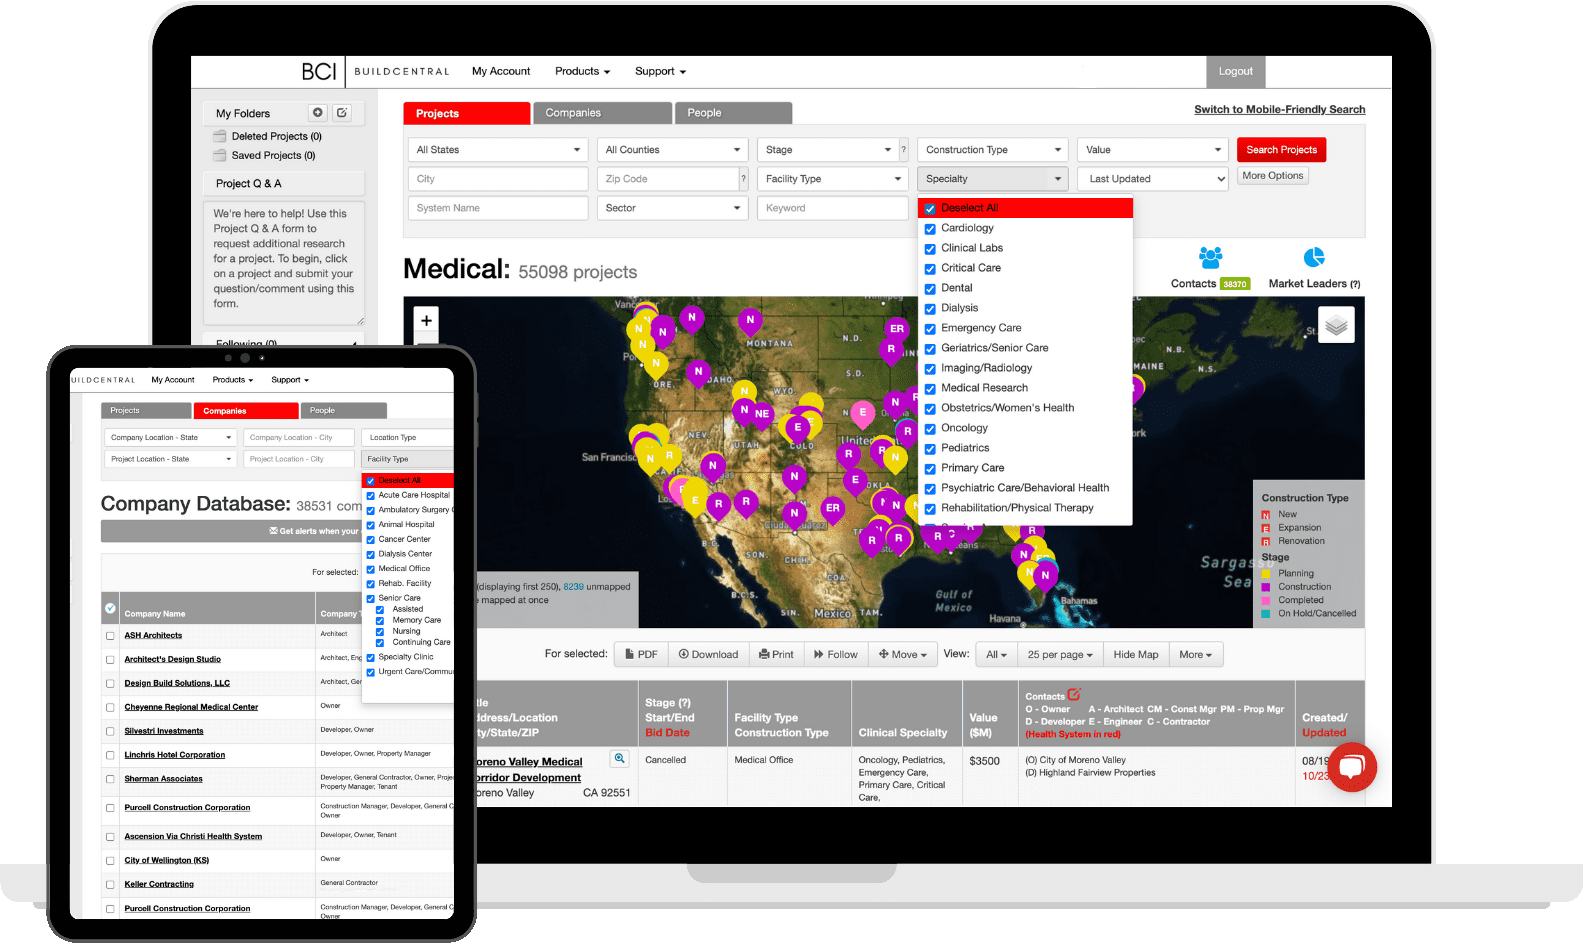Click the edit icon beside Contacts header
1584x943 pixels.
pyautogui.click(x=1074, y=694)
